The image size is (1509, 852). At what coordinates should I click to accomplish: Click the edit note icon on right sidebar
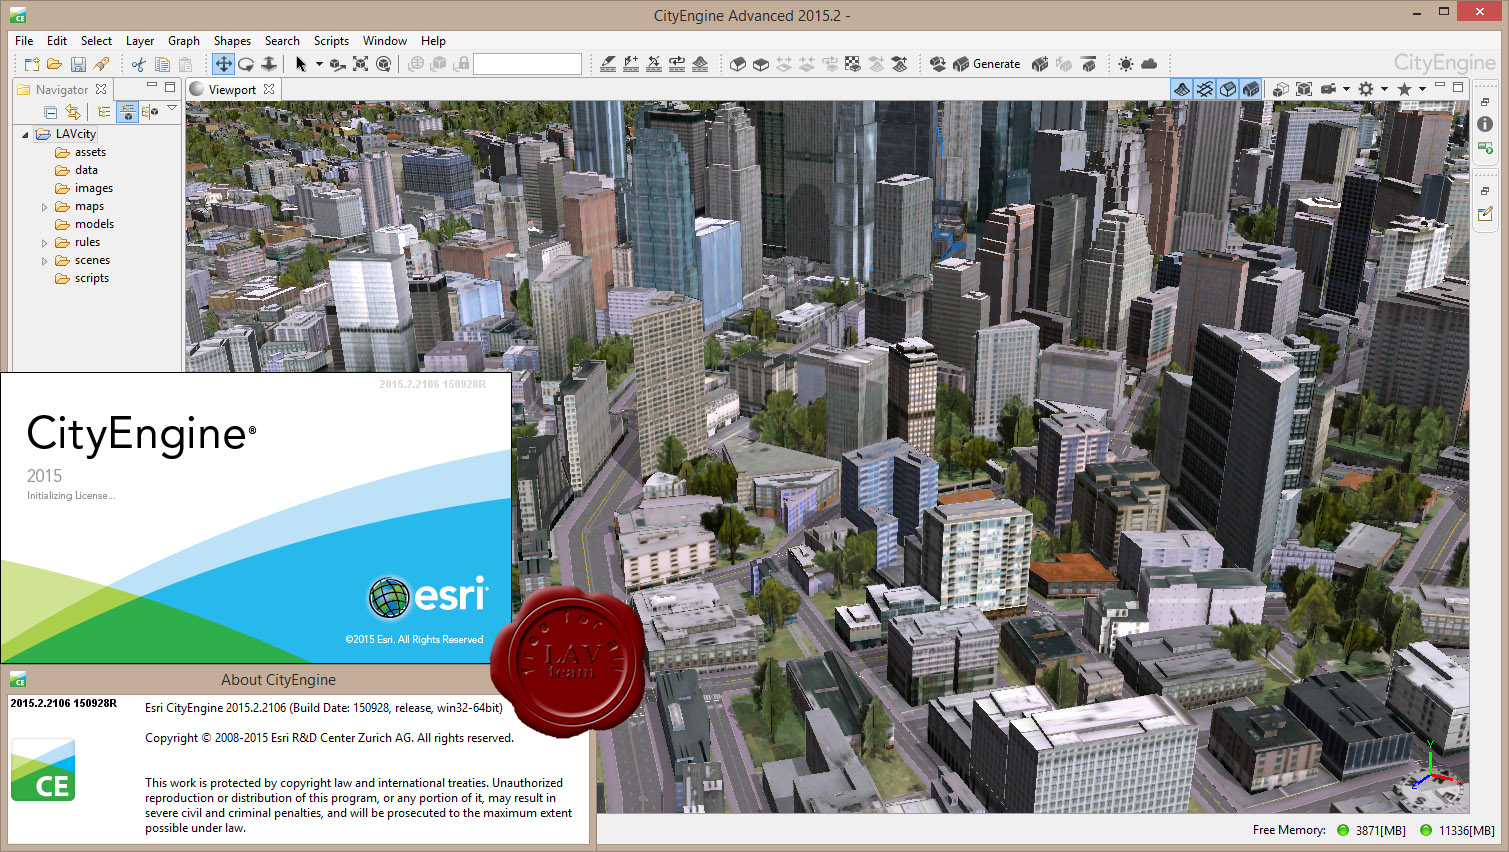[x=1485, y=213]
